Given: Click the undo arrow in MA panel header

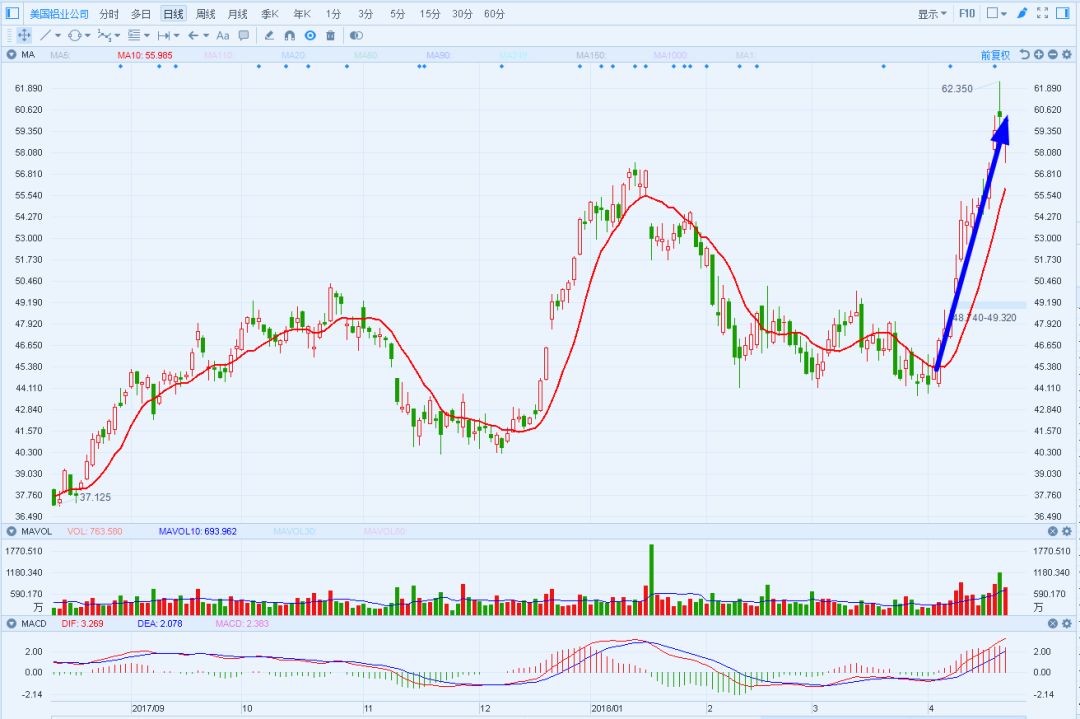Looking at the screenshot, I should pyautogui.click(x=1025, y=54).
